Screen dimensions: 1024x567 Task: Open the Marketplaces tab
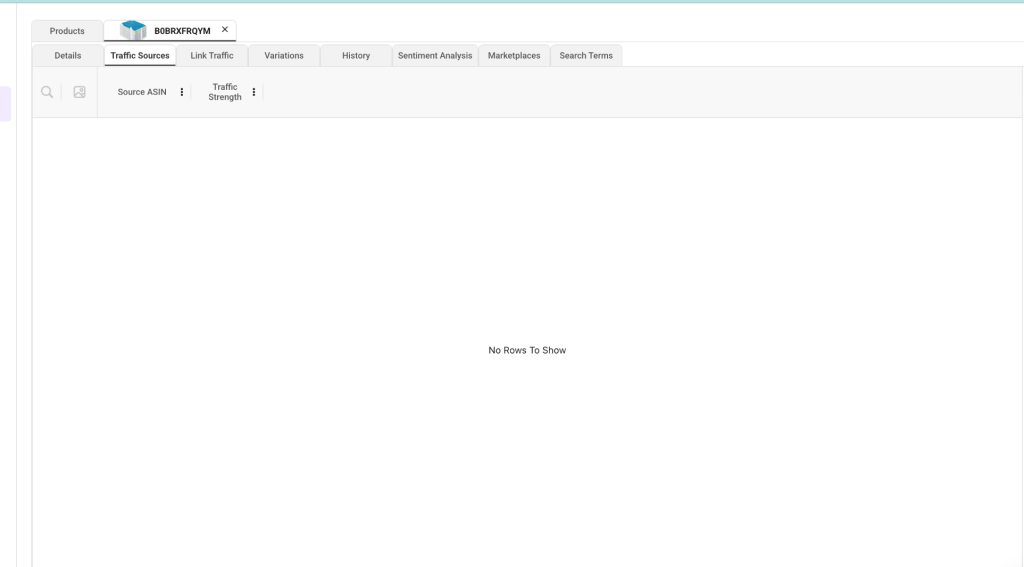pos(514,56)
